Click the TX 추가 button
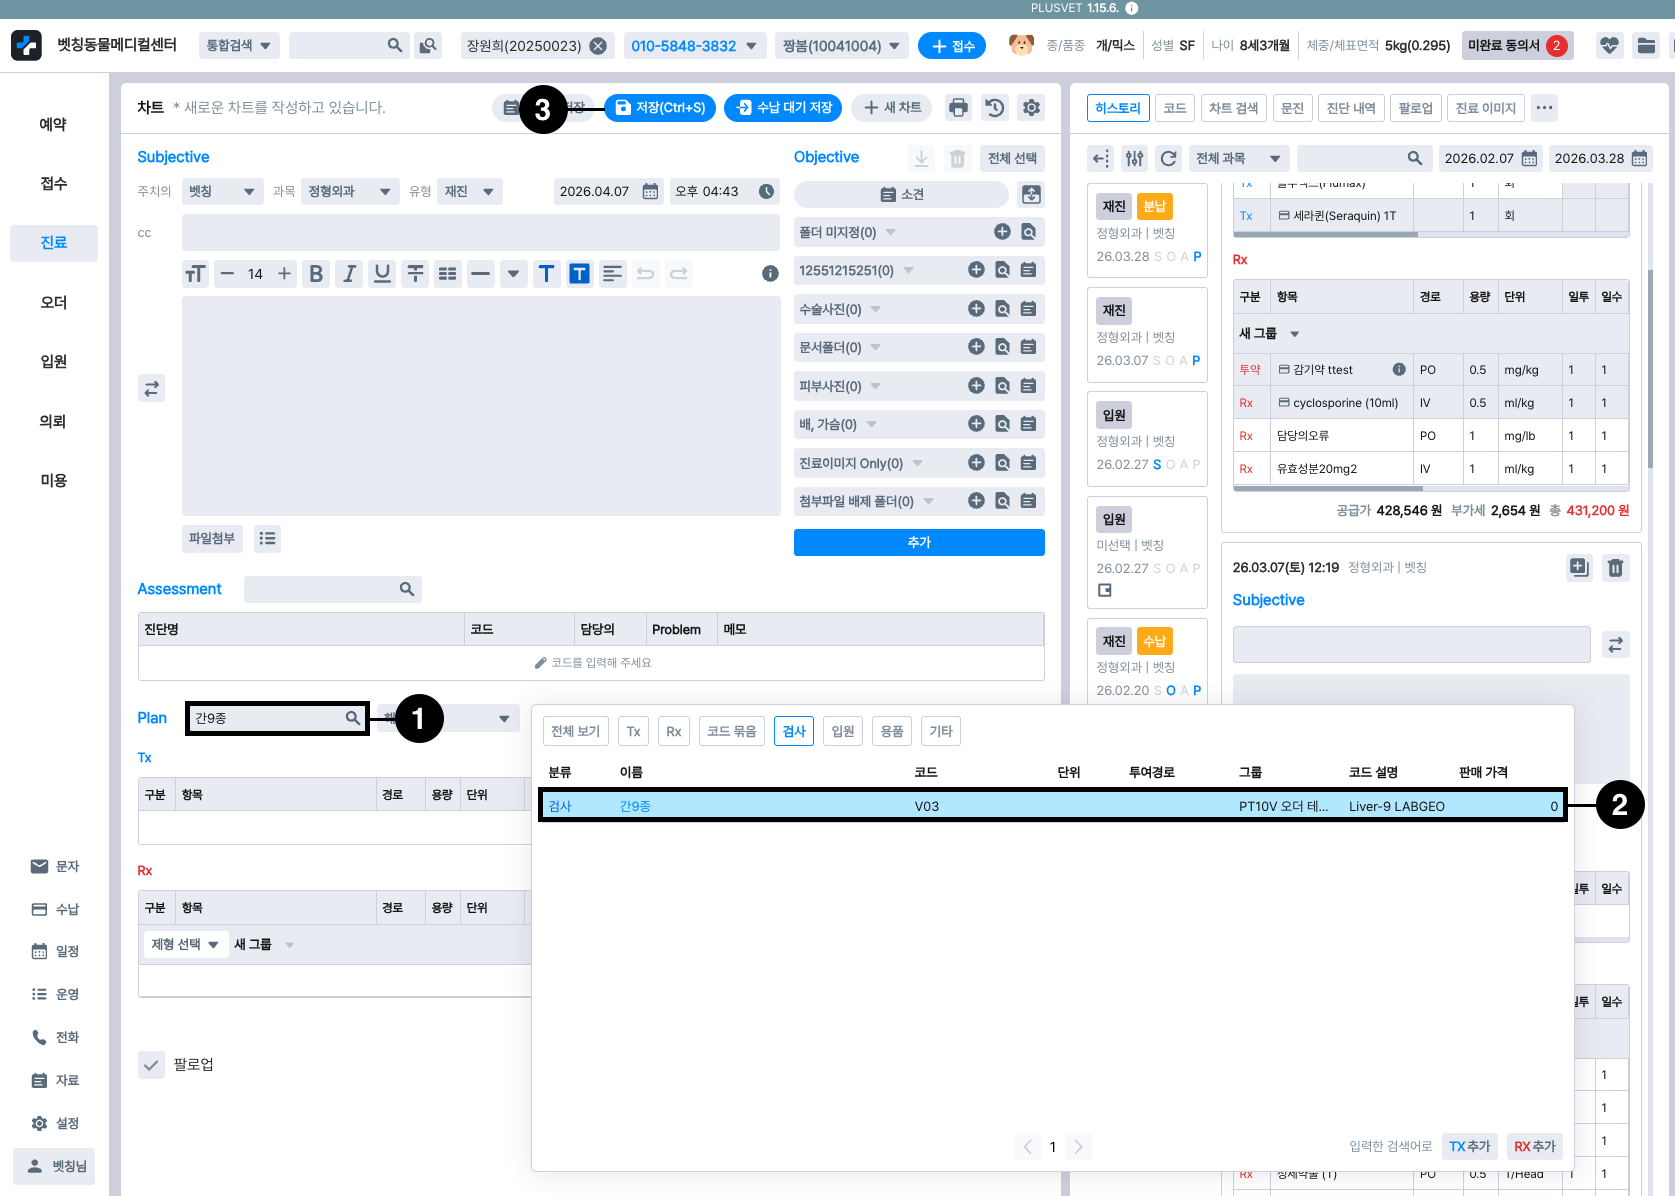 coord(1470,1146)
